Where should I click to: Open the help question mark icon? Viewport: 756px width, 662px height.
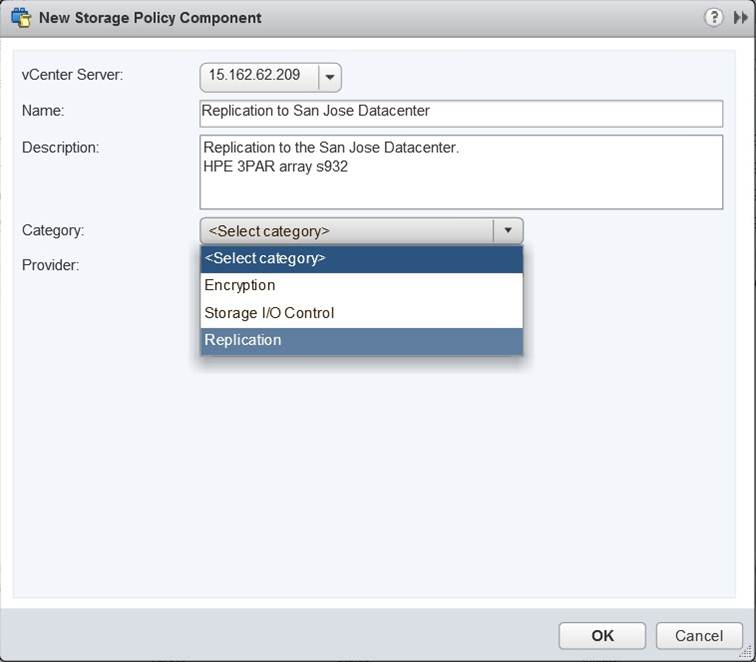[x=714, y=18]
